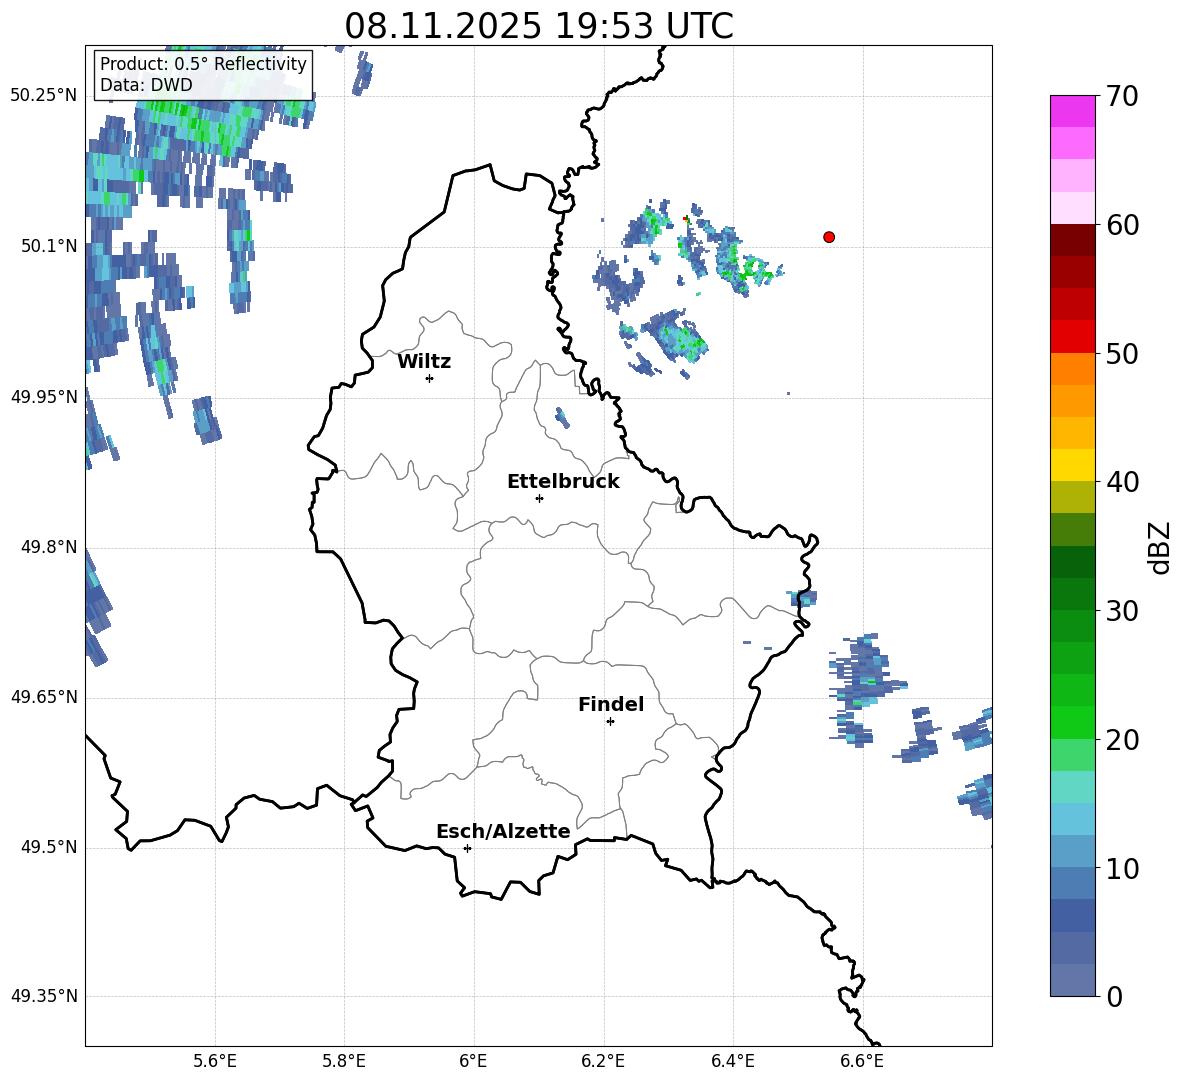The image size is (1184, 1081).
Task: Click the 6.2°E longitude label
Action: (603, 1061)
